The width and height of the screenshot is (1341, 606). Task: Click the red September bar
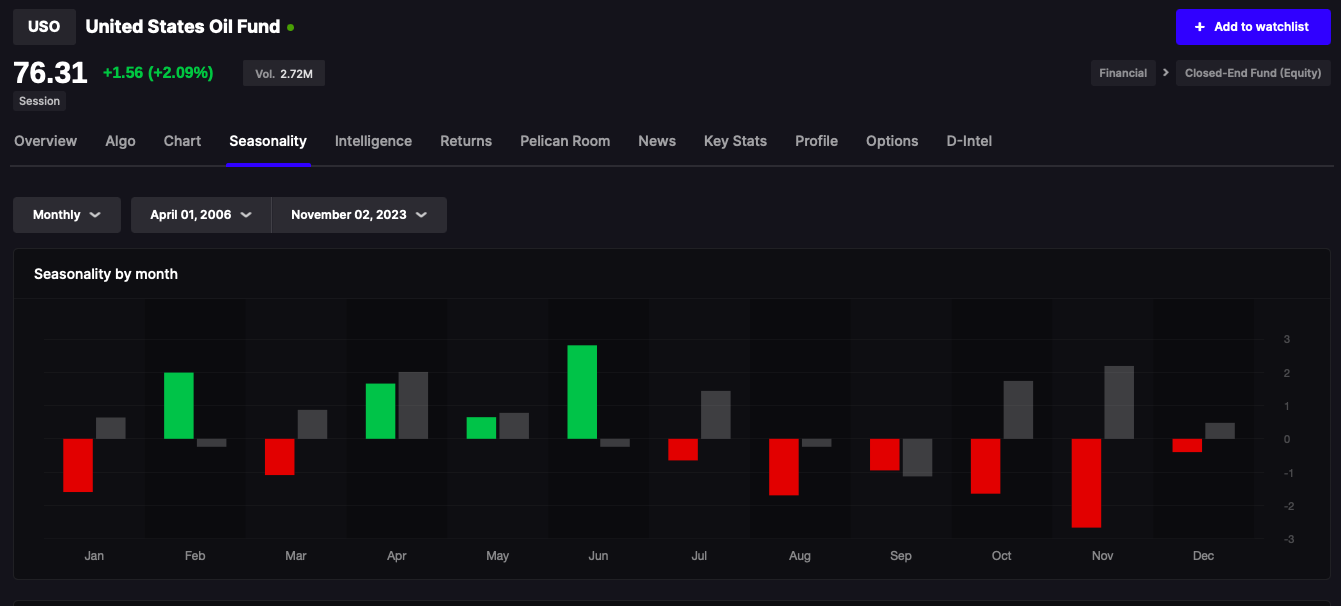(x=885, y=454)
